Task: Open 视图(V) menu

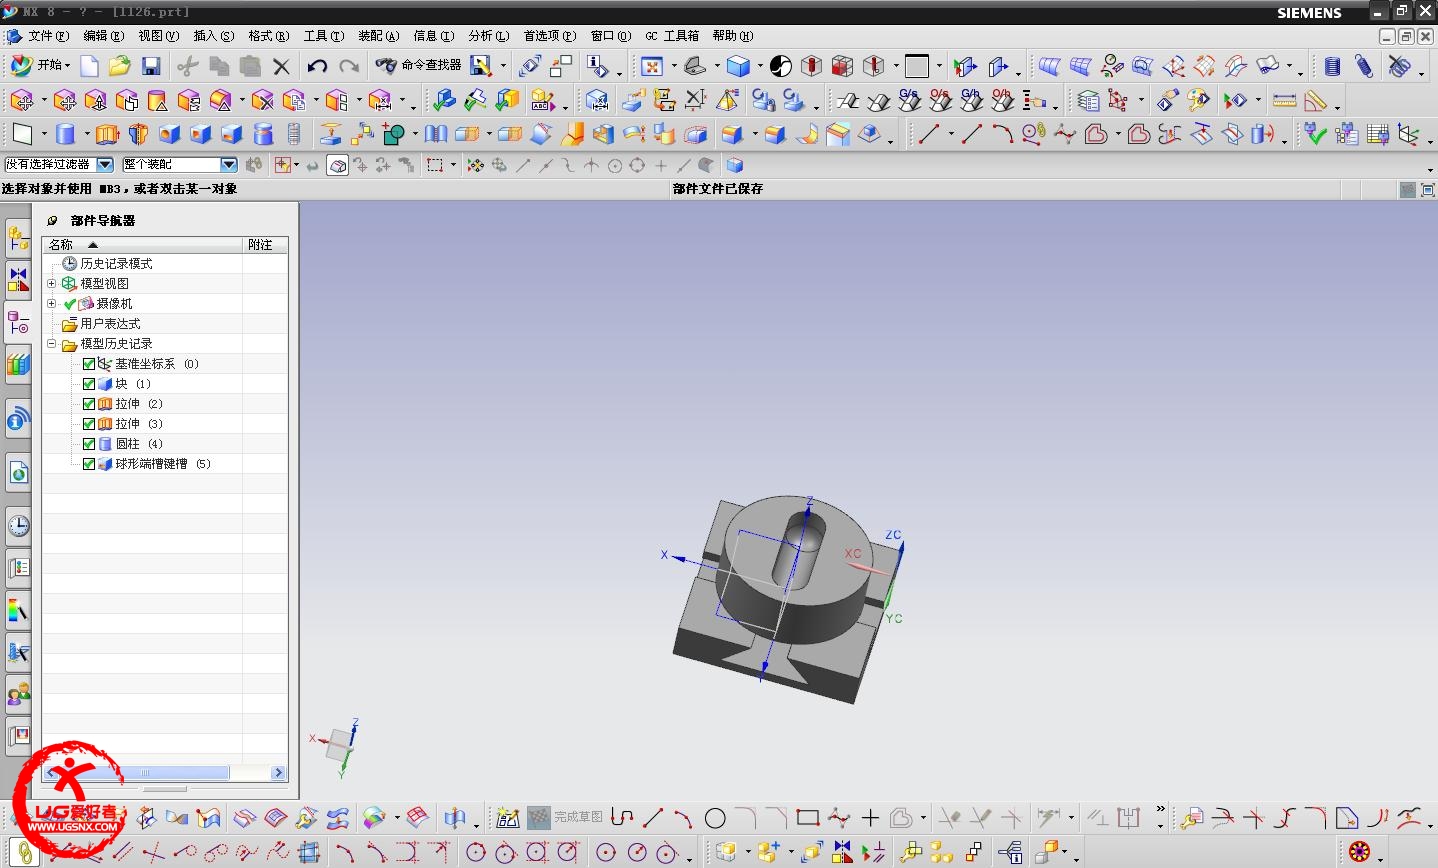Action: [159, 36]
